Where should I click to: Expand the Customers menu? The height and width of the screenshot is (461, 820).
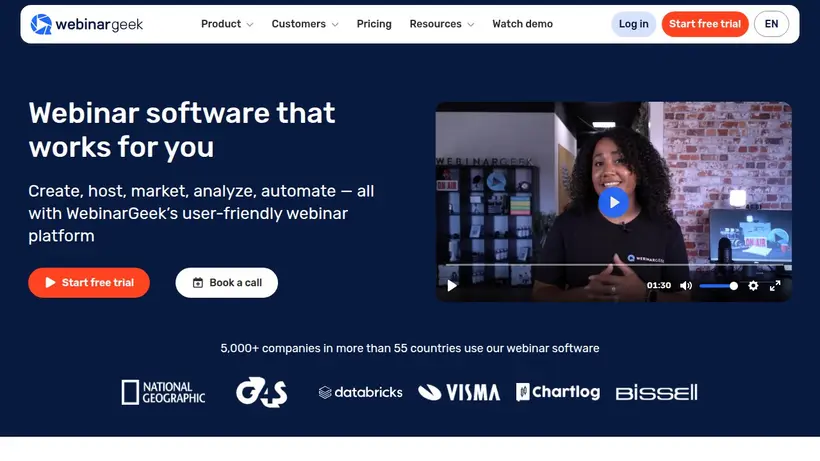(305, 24)
